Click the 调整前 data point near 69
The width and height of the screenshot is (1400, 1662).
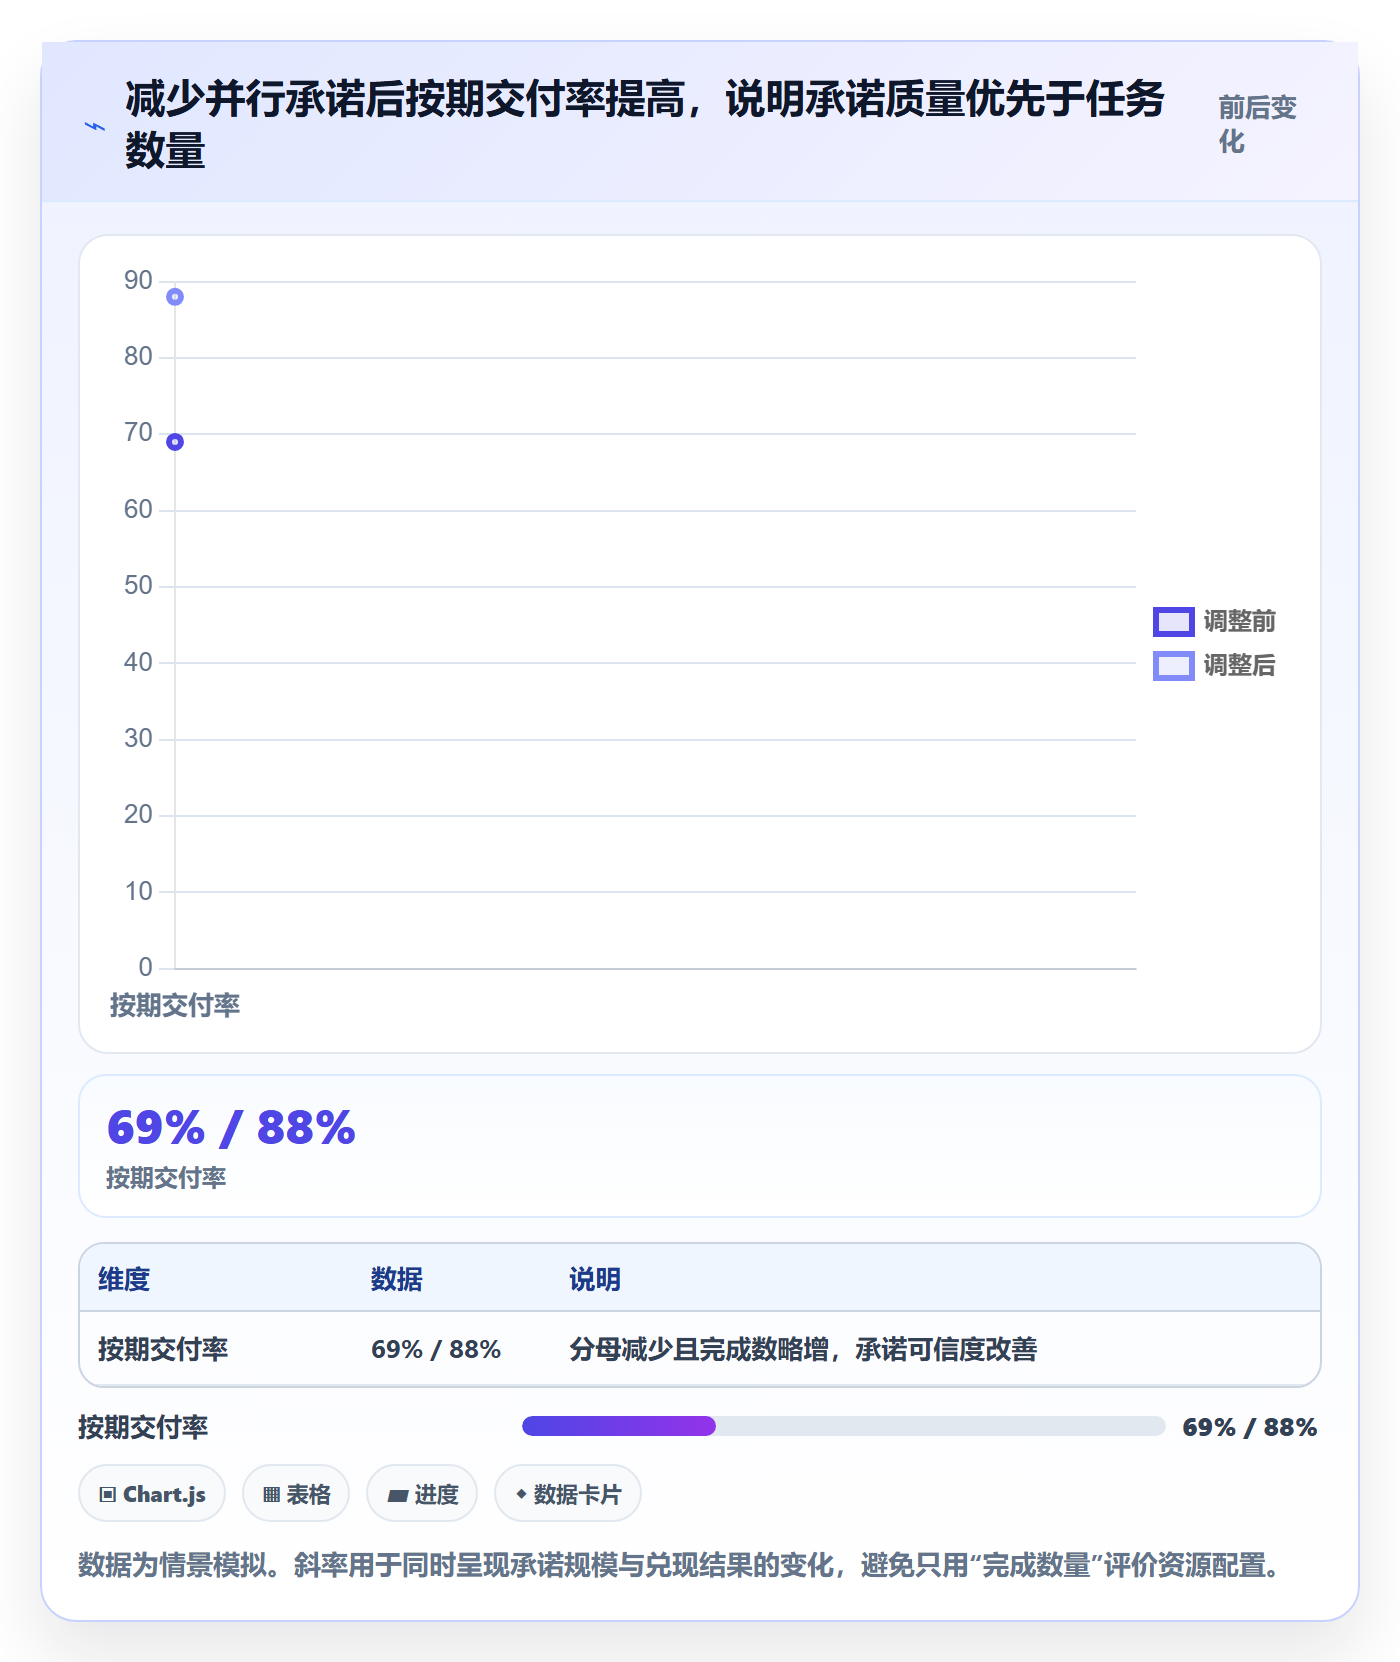[175, 442]
